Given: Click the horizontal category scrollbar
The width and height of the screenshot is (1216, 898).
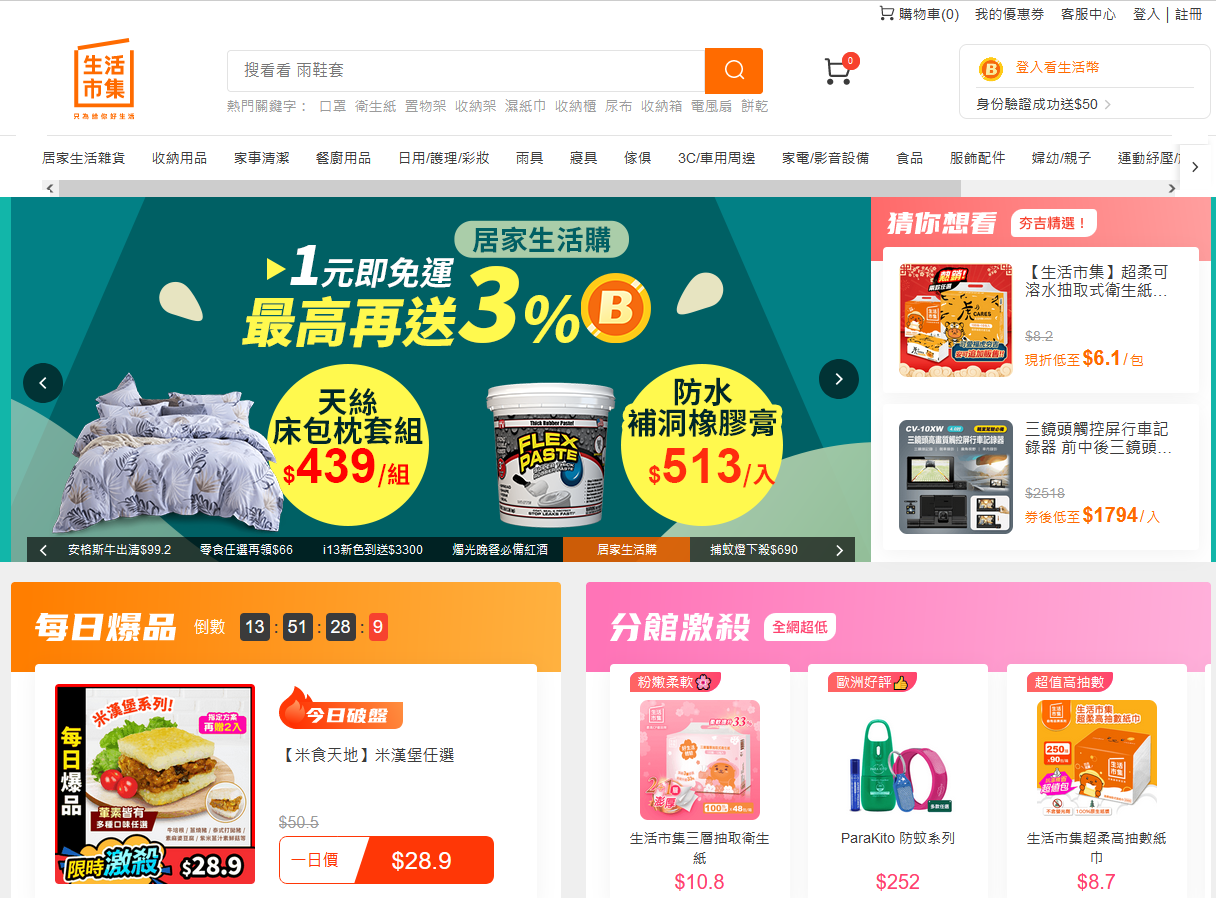Looking at the screenshot, I should pos(502,188).
